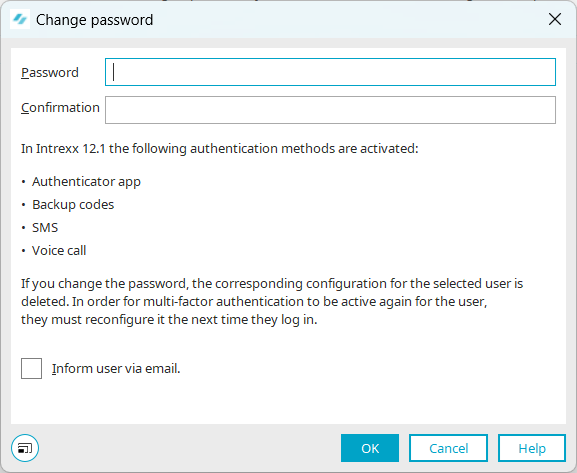Click the 'Change password' title text
The width and height of the screenshot is (577, 473).
click(x=94, y=20)
